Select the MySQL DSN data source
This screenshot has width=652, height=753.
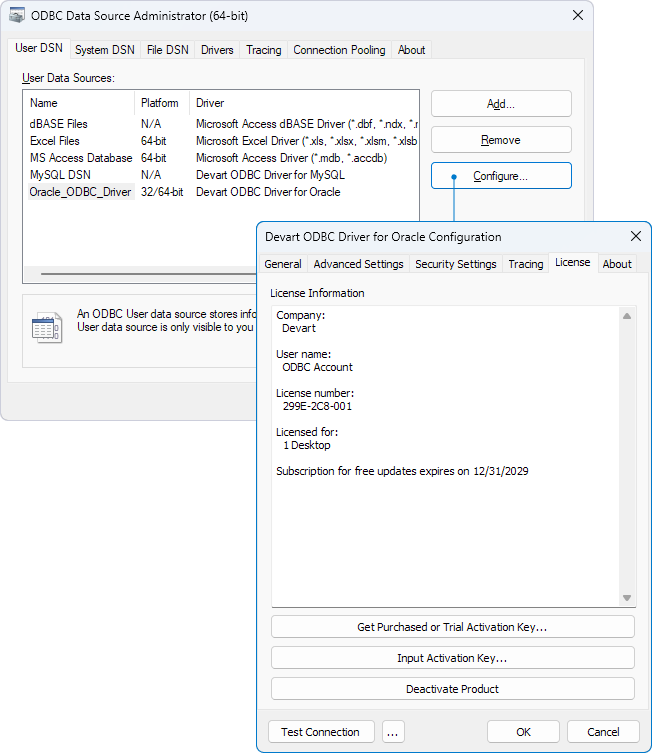(x=221, y=175)
